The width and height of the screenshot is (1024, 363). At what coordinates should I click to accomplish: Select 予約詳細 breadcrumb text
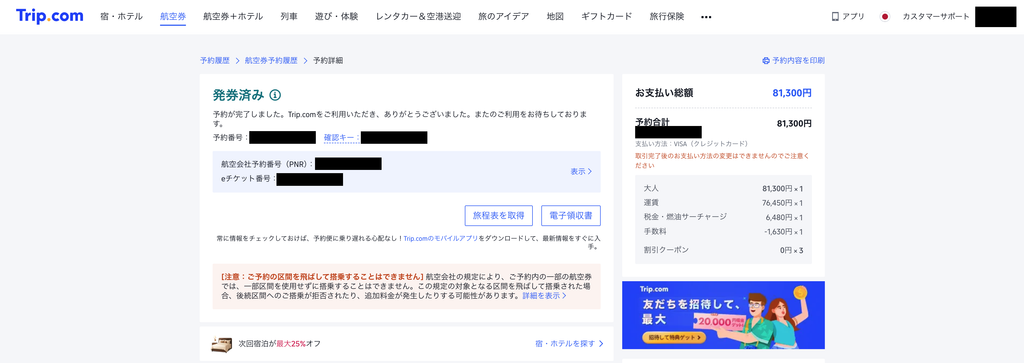coord(328,61)
